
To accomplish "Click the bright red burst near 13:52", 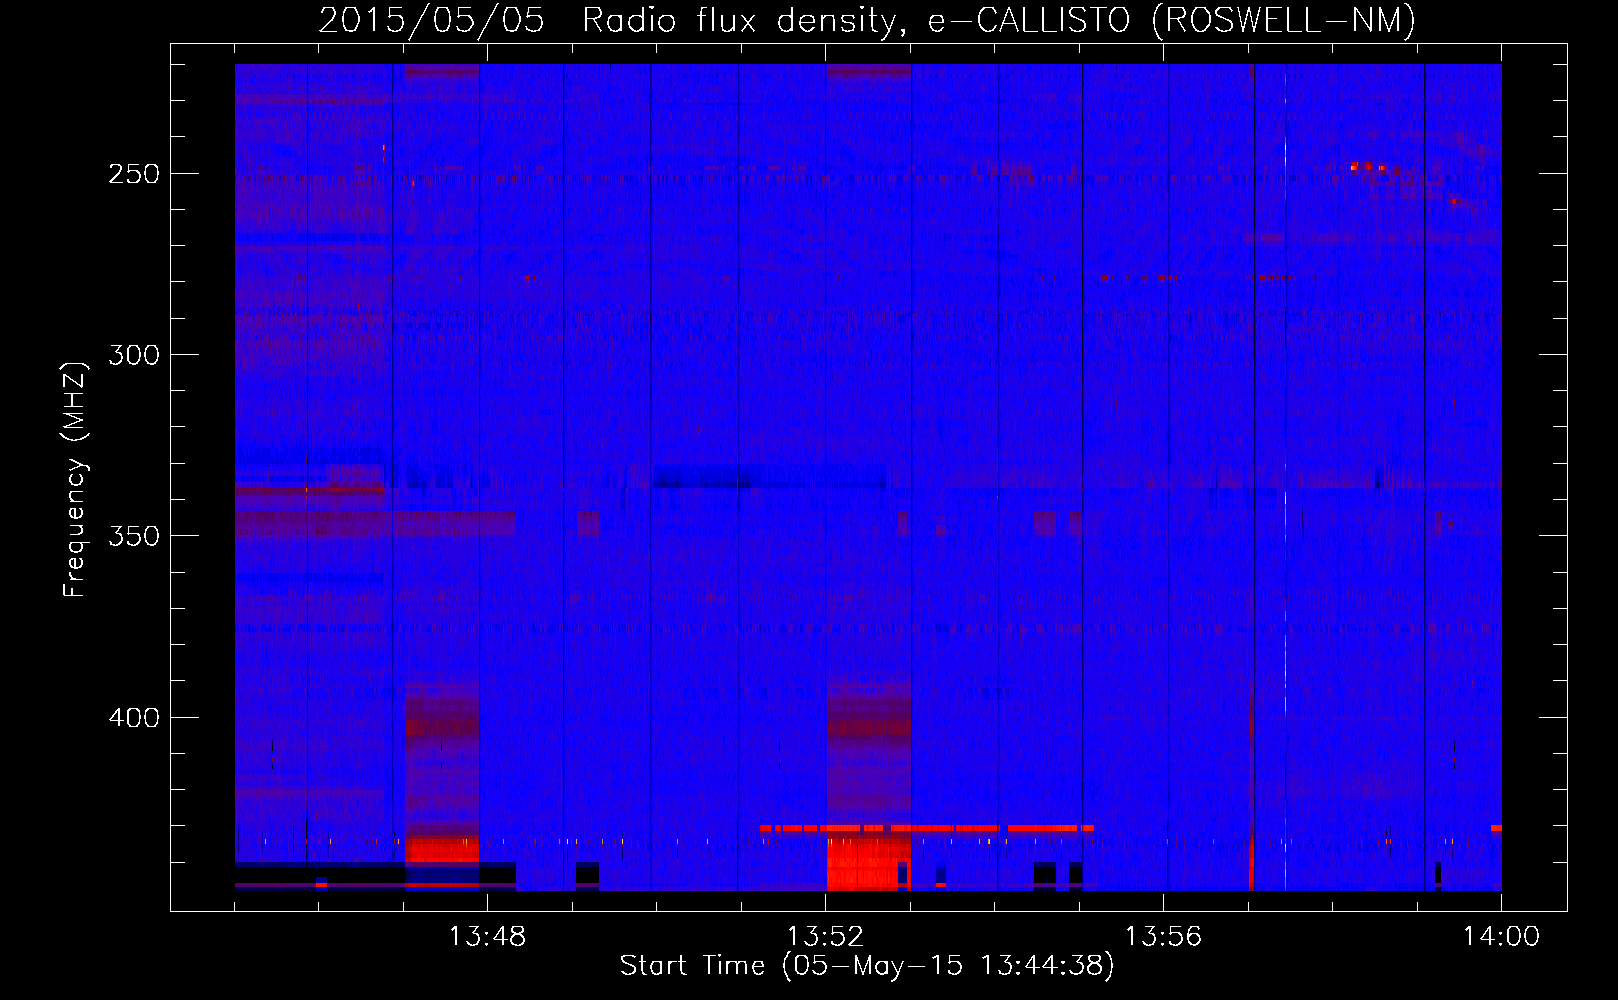I will tap(868, 863).
